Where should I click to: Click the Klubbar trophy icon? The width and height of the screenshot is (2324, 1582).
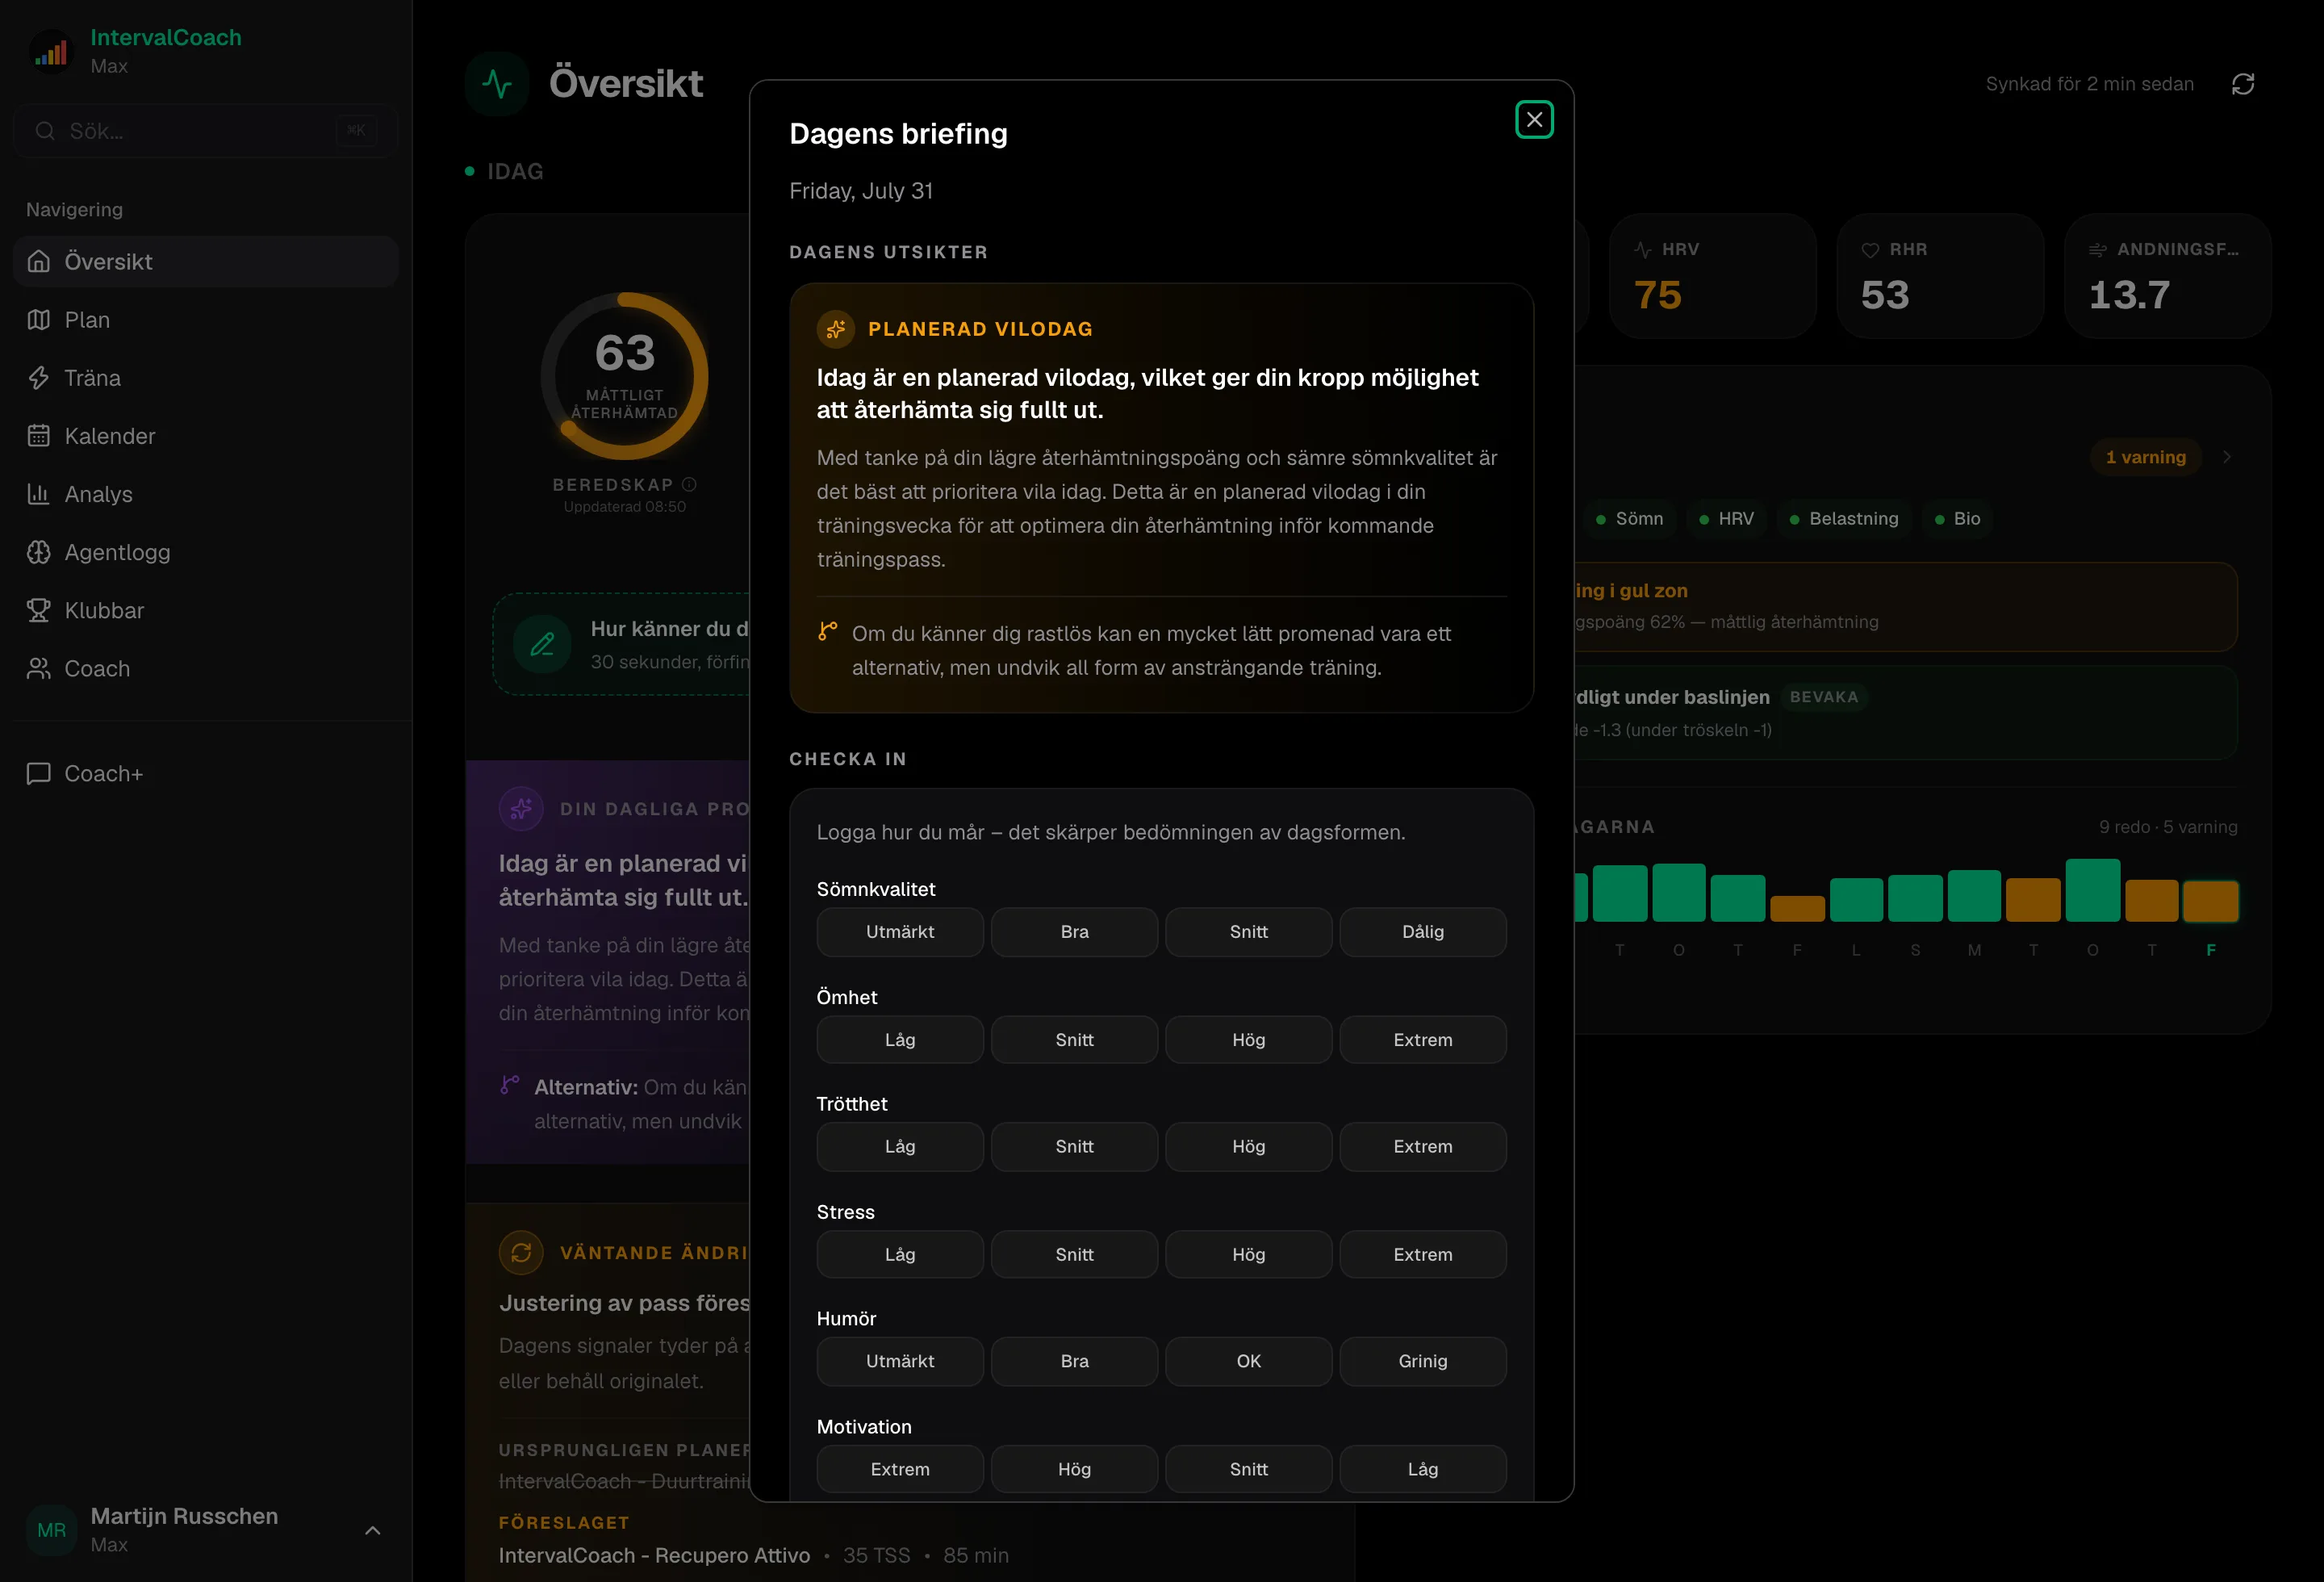pyautogui.click(x=39, y=609)
